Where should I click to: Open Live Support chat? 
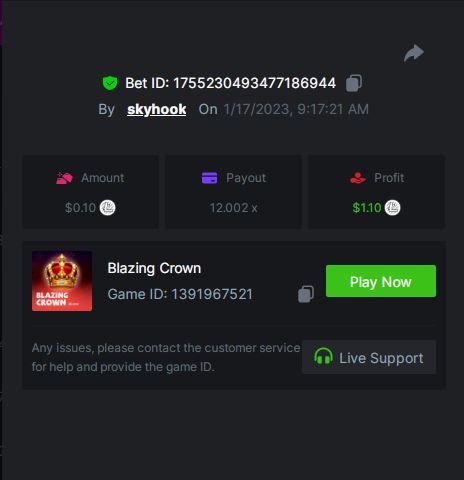tap(369, 357)
